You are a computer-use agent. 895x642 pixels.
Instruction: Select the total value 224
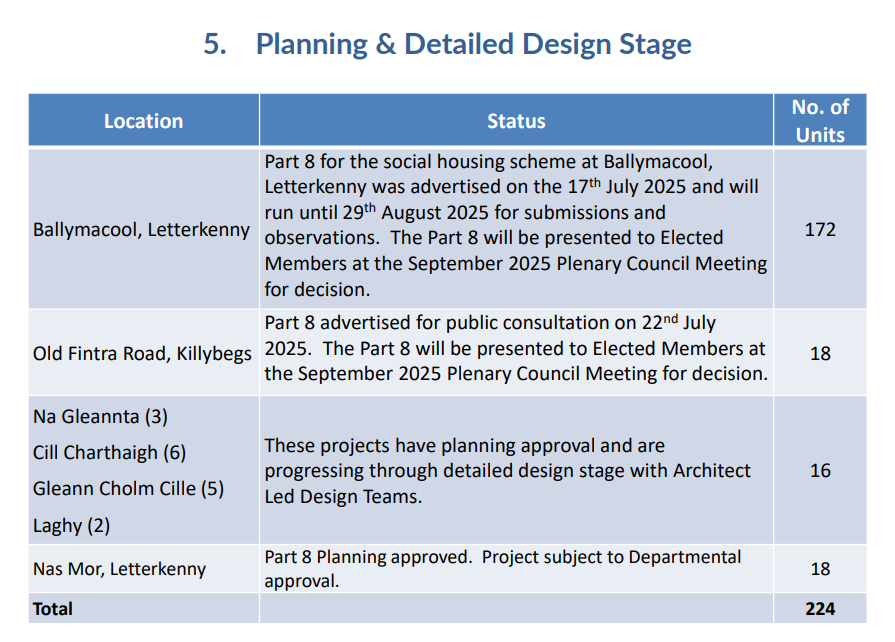point(819,609)
